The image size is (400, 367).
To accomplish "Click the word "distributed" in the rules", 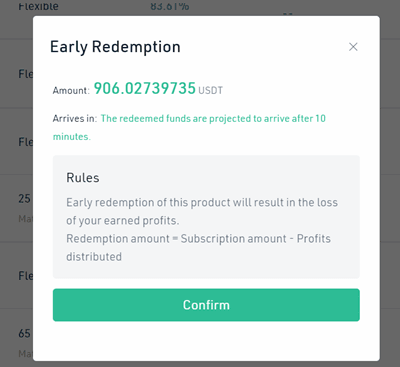I will tap(94, 257).
